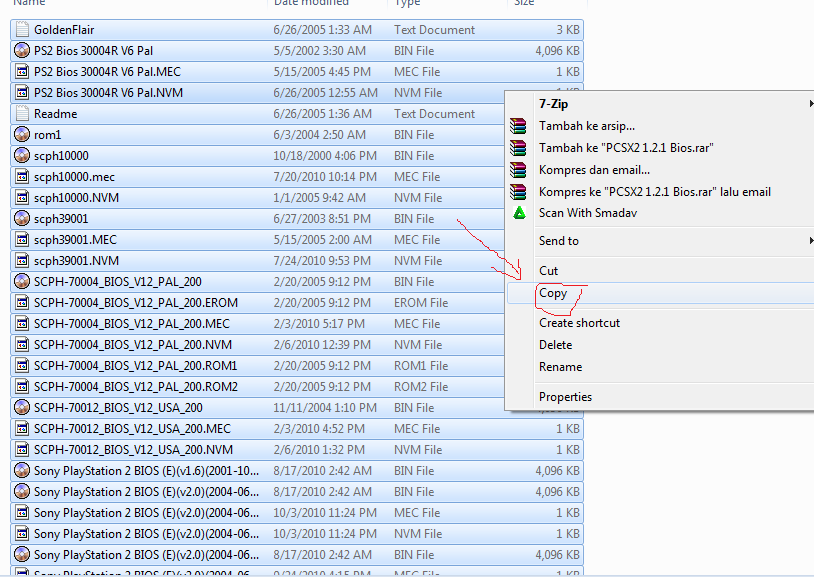Click the scph39001 BIN file icon

click(22, 219)
